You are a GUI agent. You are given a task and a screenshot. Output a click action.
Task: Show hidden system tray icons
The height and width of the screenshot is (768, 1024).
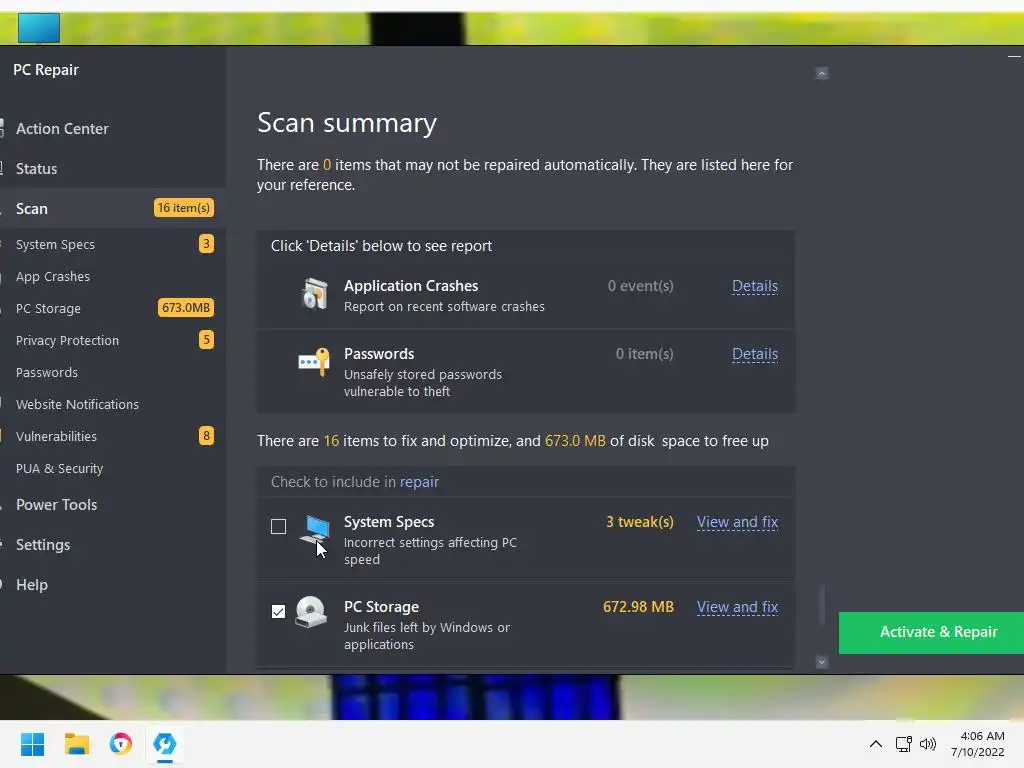876,744
